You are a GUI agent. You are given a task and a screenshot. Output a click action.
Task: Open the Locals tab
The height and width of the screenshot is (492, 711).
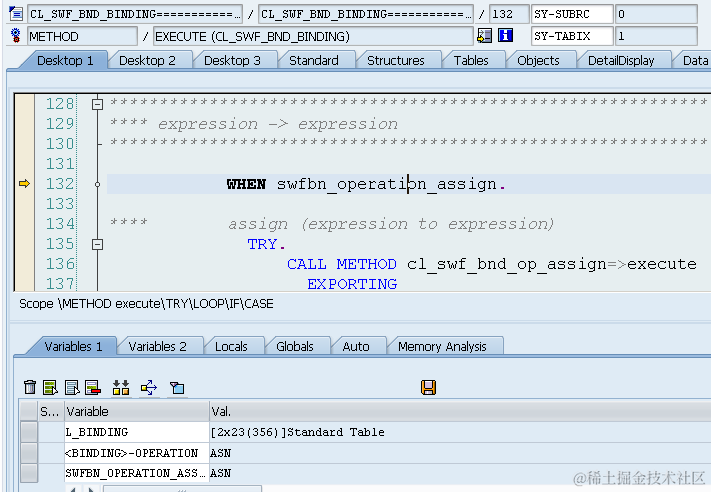tap(231, 346)
